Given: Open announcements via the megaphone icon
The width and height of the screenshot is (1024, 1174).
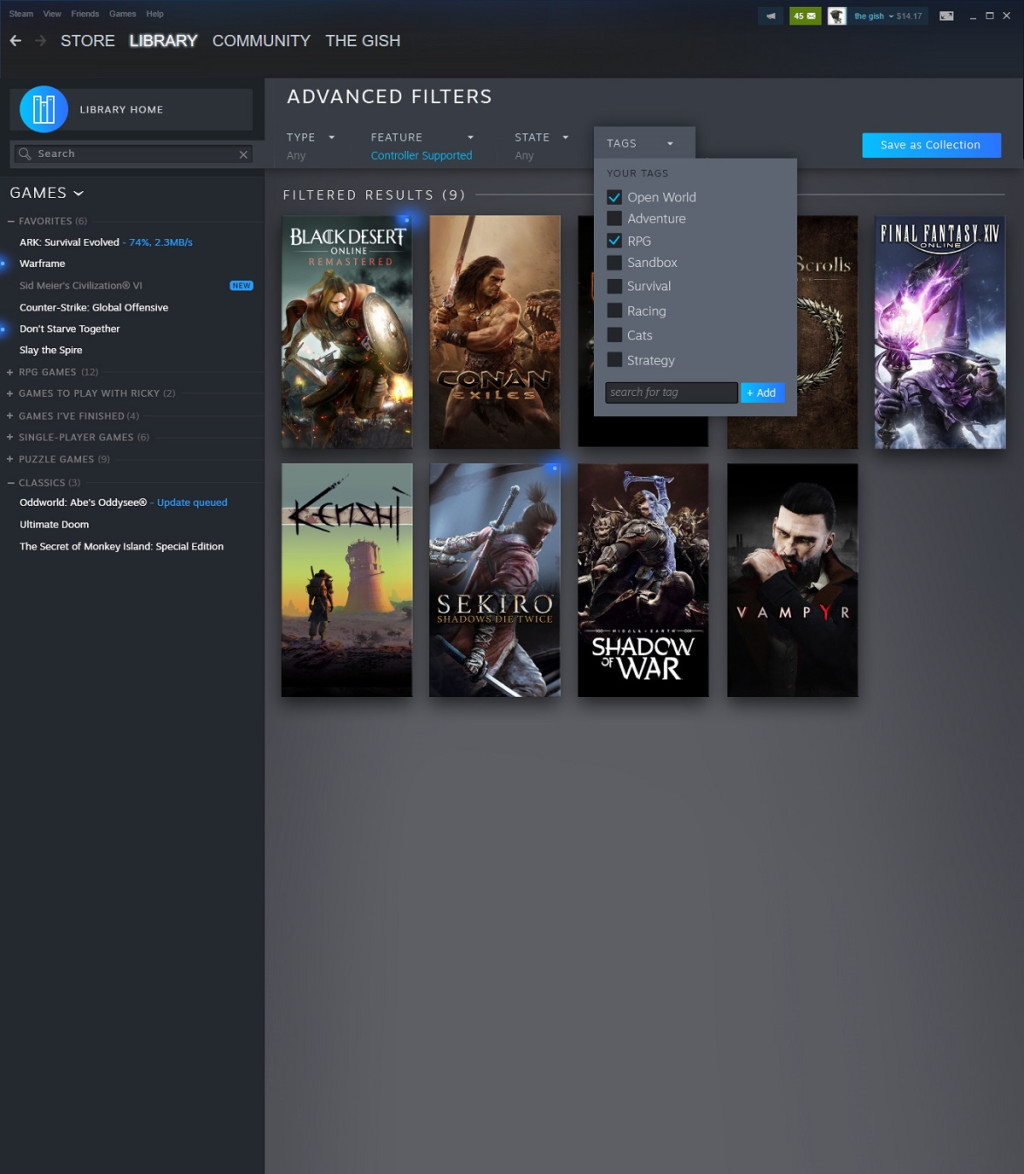Looking at the screenshot, I should (771, 16).
